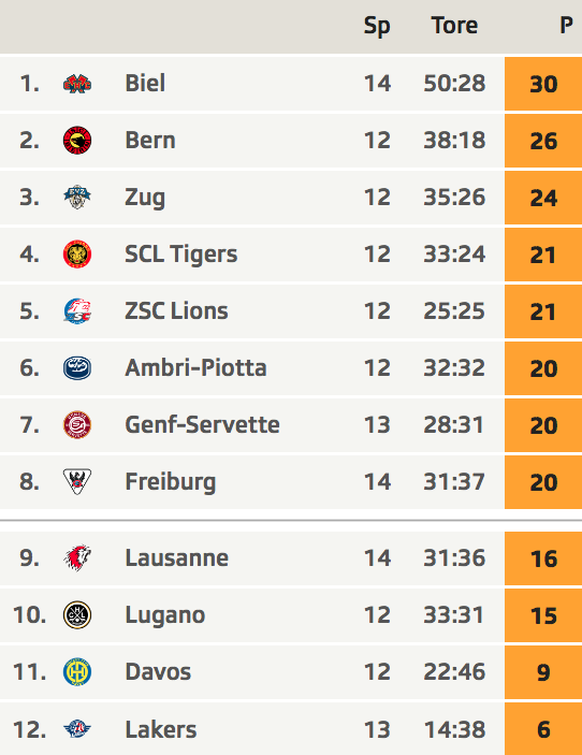Click the Biel team logo
Viewport: 582px width, 755px height.
[77, 84]
